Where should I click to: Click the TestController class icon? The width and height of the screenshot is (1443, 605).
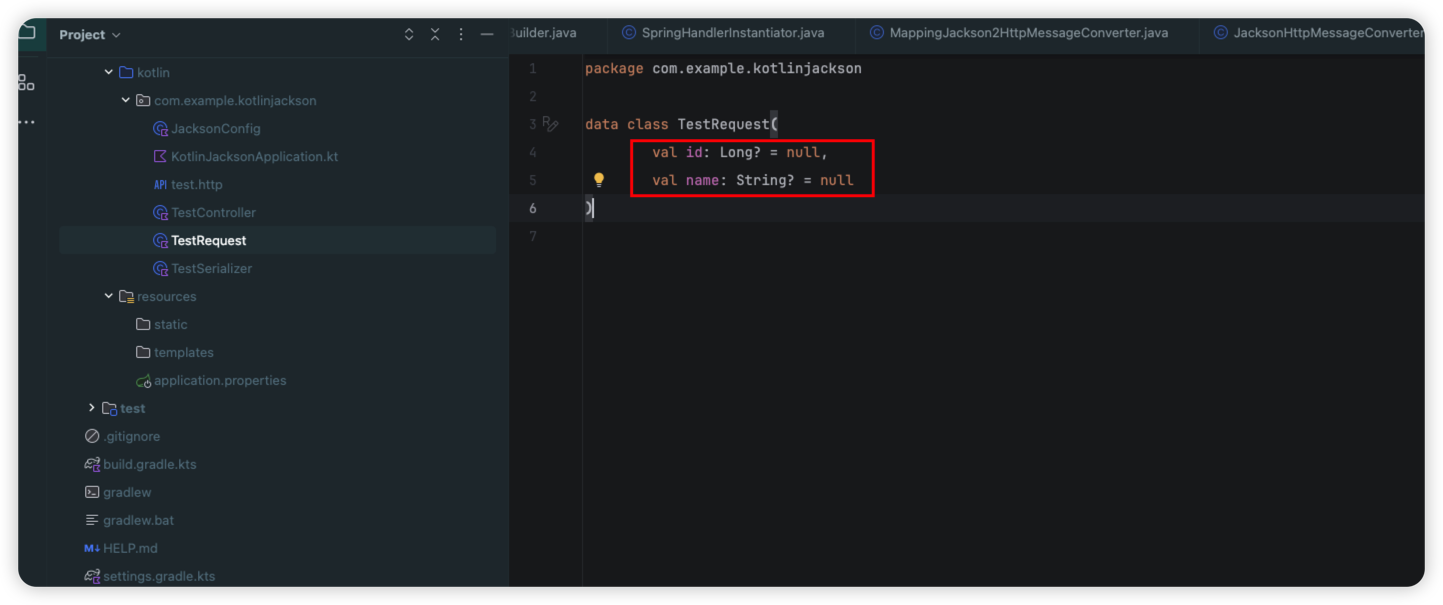pyautogui.click(x=160, y=213)
